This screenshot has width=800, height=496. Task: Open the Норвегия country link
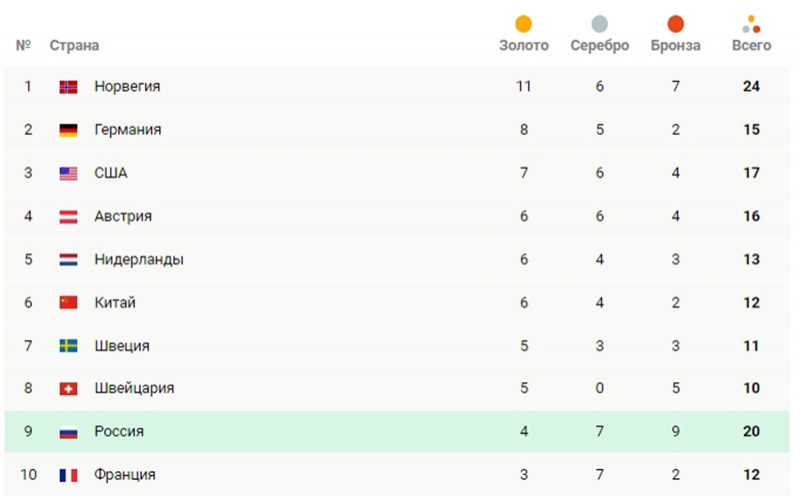tap(127, 87)
